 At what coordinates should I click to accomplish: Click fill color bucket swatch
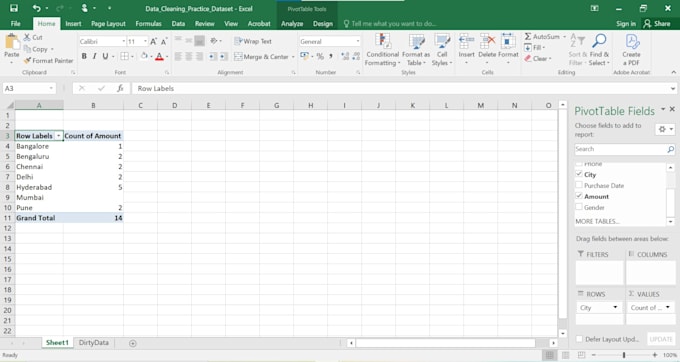(144, 56)
